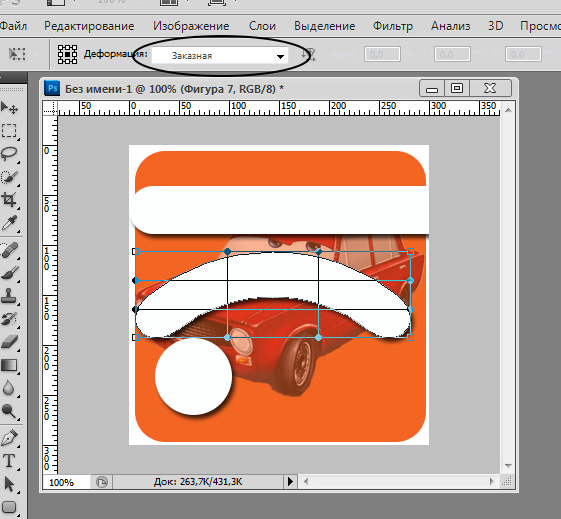
Task: Open the Изображение menu
Action: coord(191,26)
